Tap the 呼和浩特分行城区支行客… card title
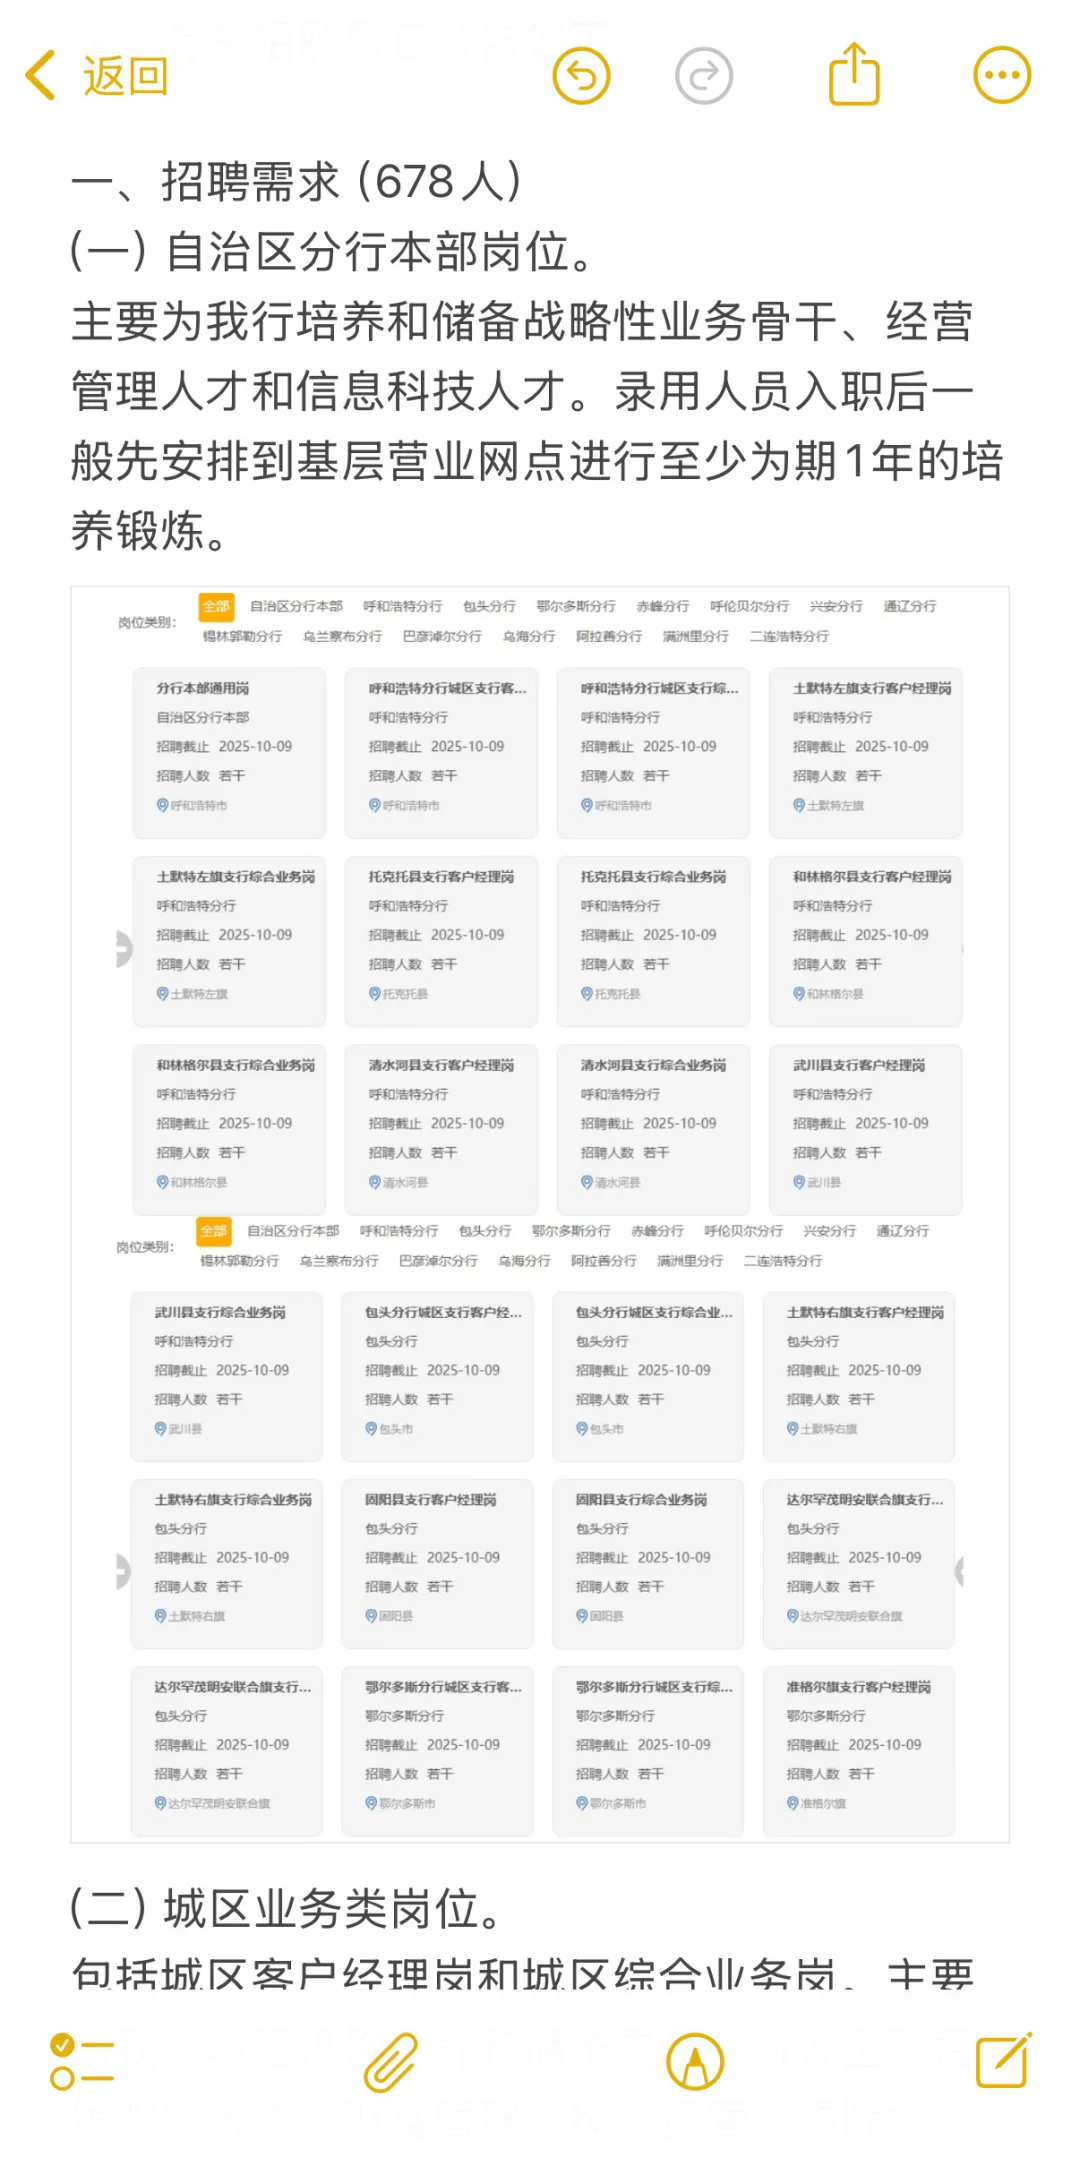The height and width of the screenshot is (2157, 1080). click(x=447, y=688)
